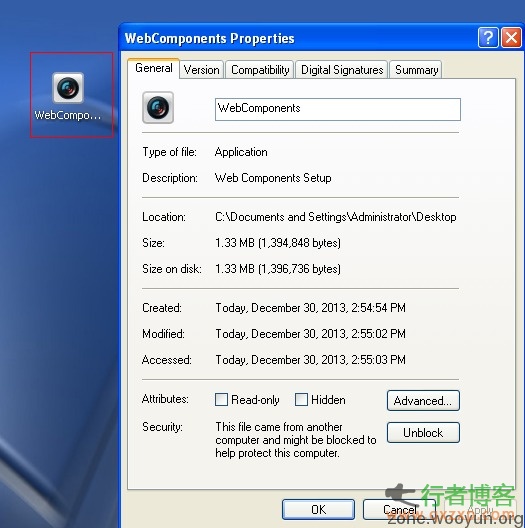
Task: Click the Unblock security button
Action: point(423,433)
